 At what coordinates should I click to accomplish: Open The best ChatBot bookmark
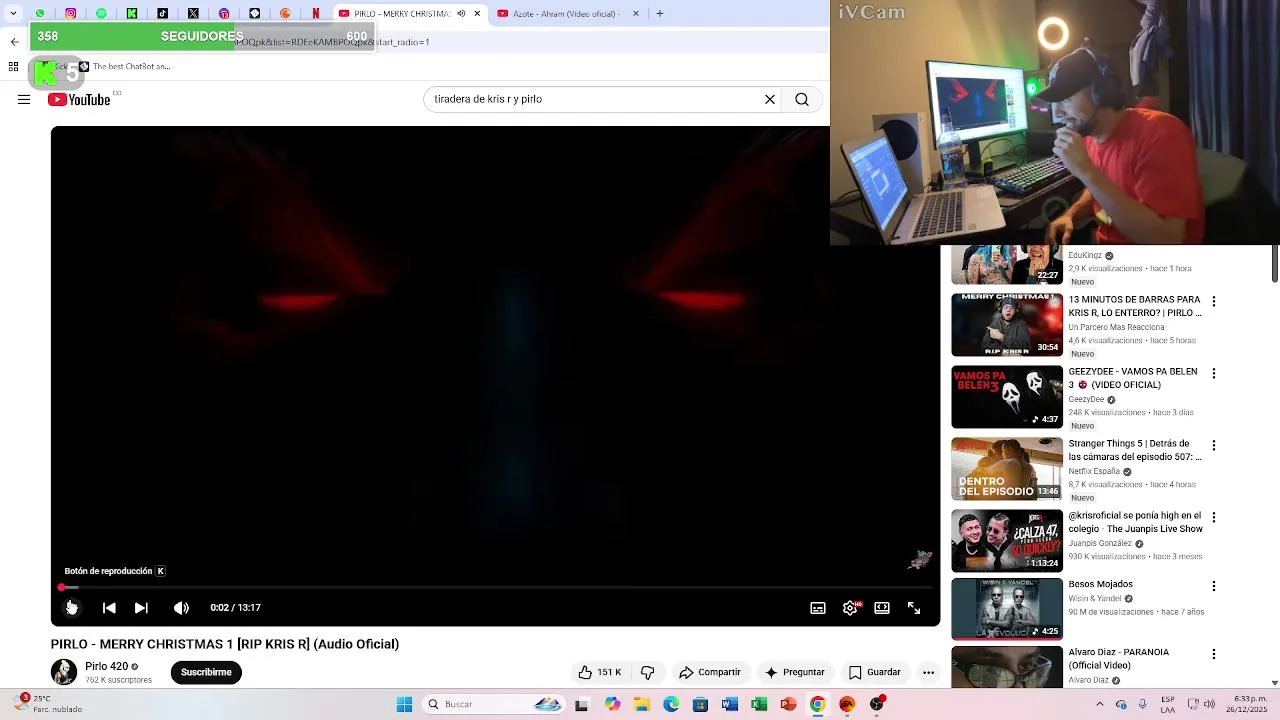pyautogui.click(x=124, y=67)
